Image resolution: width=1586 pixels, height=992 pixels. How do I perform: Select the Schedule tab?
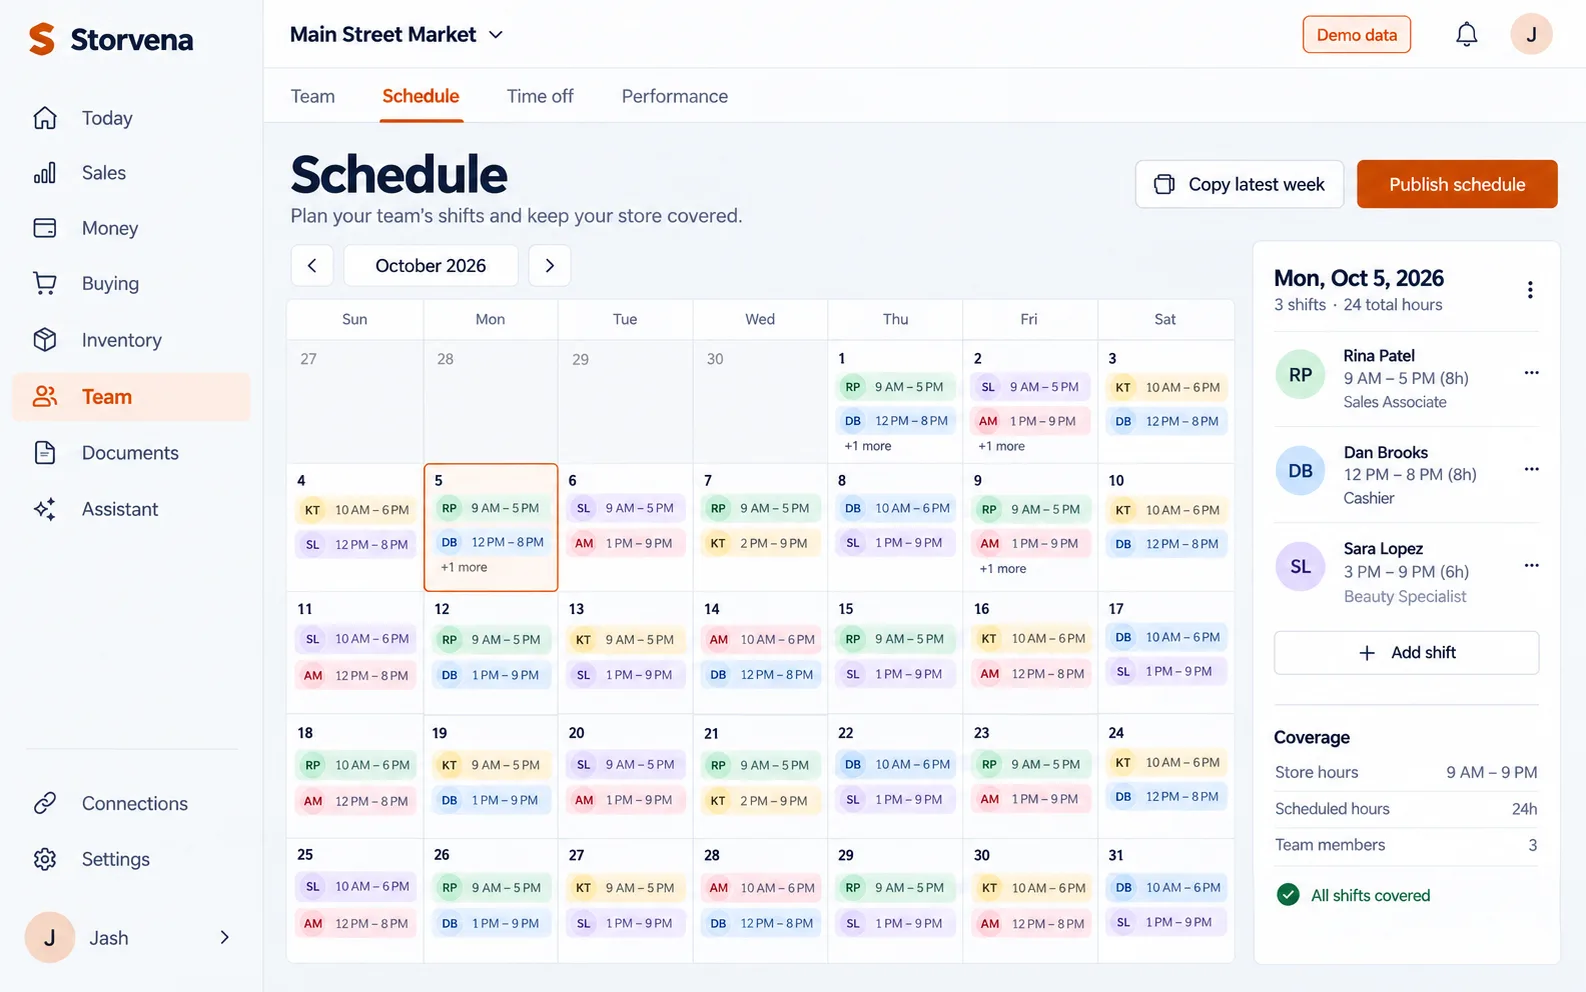point(421,96)
